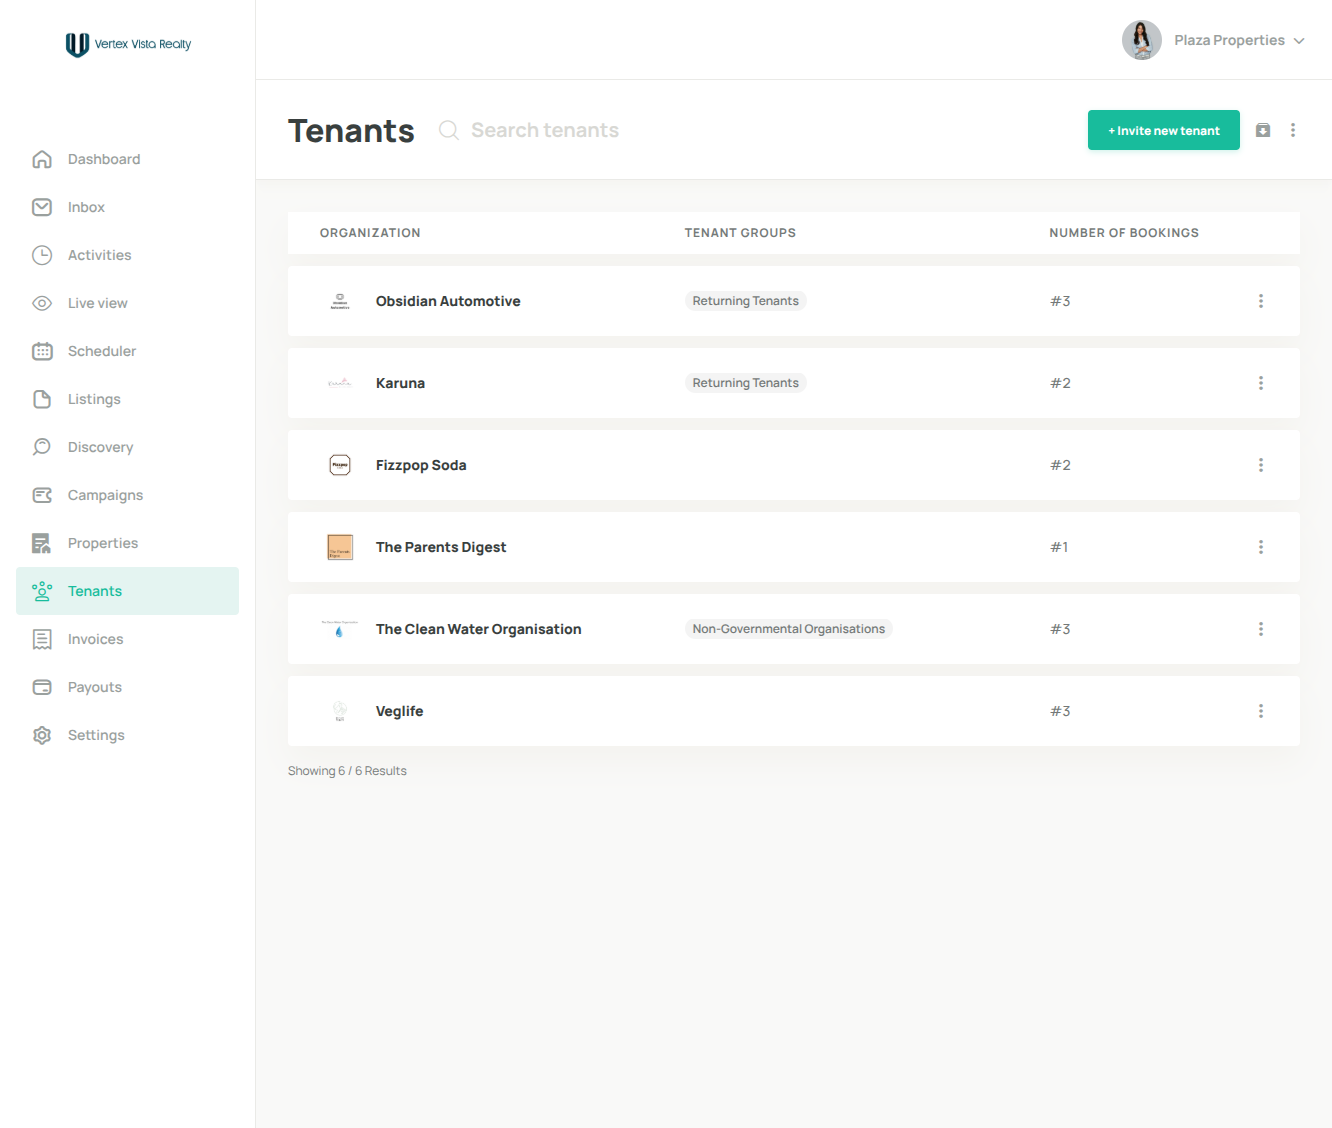Click the Scheduler calendar icon
Screen dimensions: 1332x1128
point(42,351)
